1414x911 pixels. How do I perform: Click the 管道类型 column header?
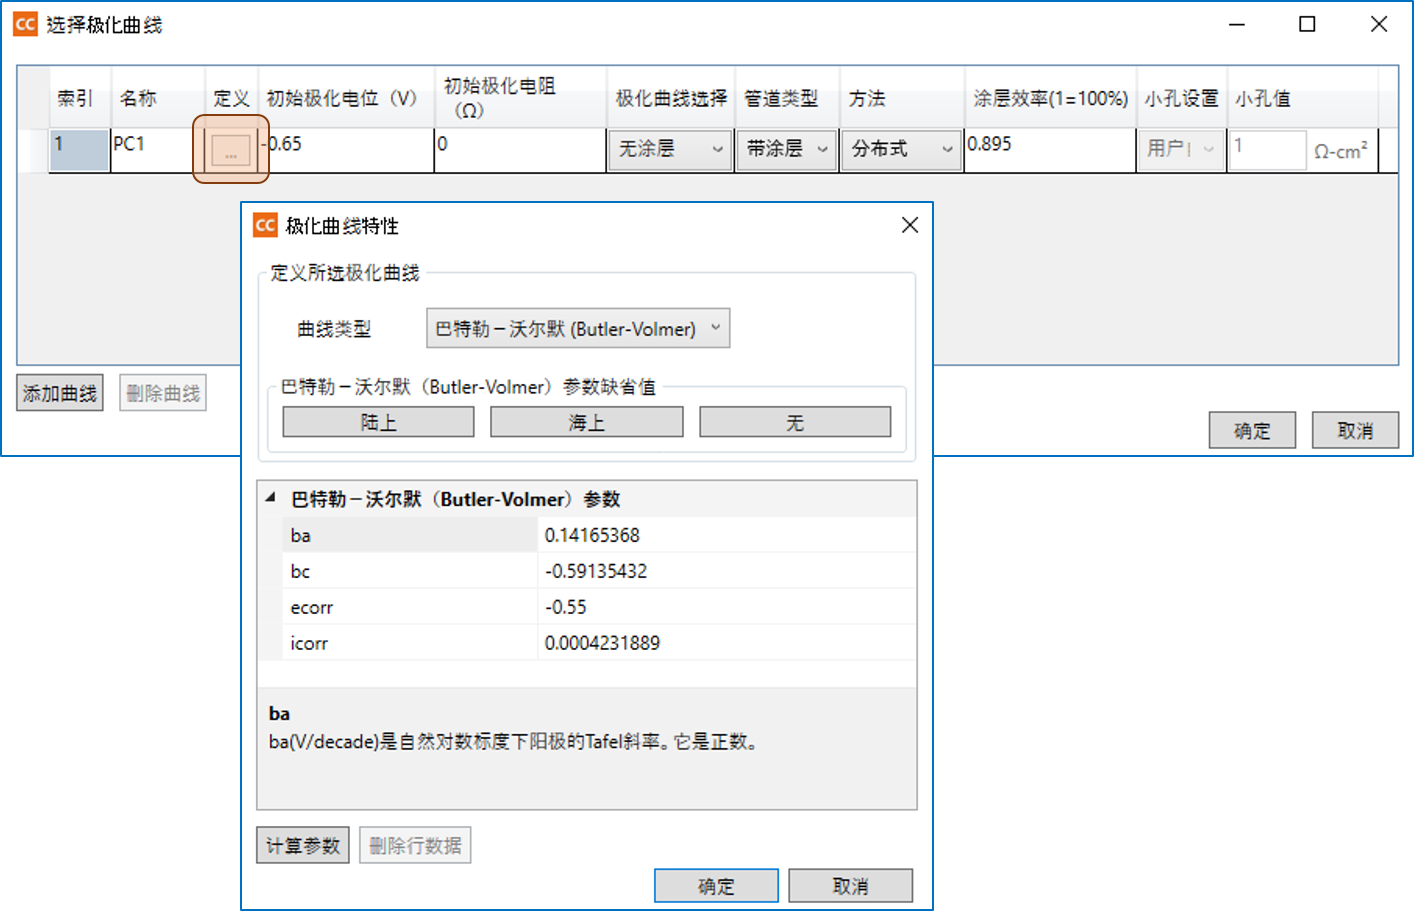[787, 98]
